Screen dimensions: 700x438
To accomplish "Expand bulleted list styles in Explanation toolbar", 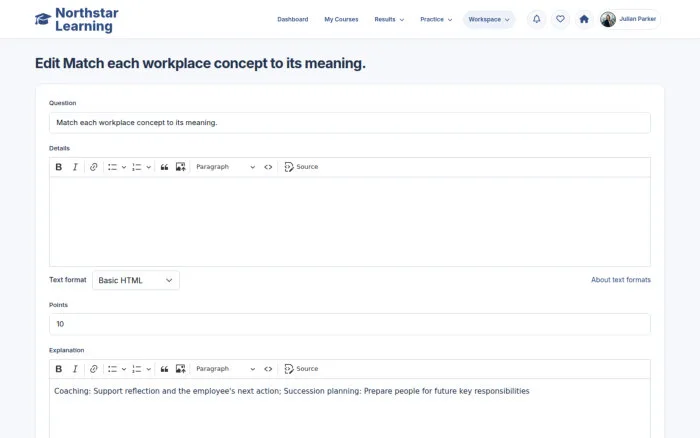I will (x=124, y=369).
